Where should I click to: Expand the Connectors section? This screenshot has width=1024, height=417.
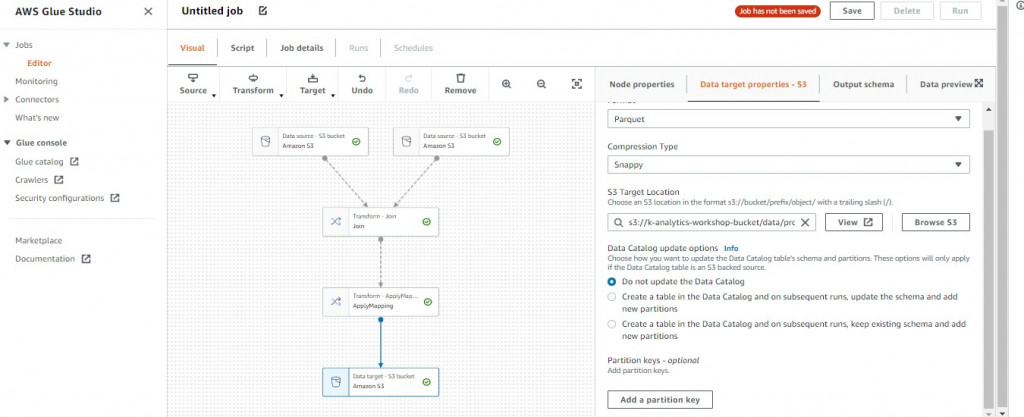click(7, 100)
